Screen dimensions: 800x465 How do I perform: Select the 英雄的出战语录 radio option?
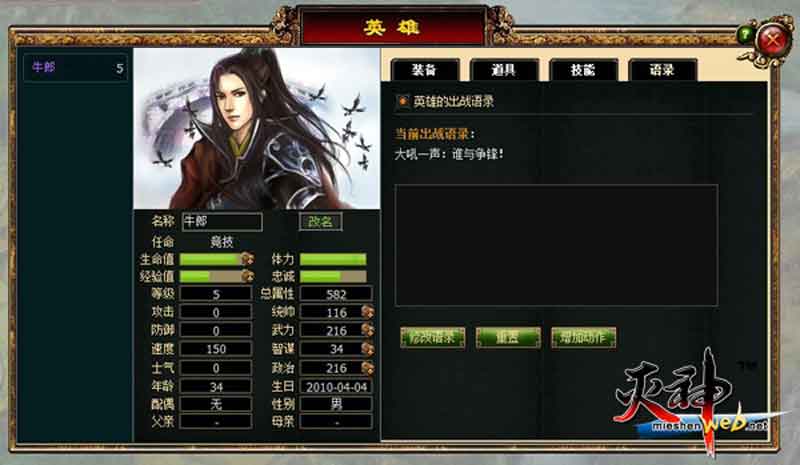(x=403, y=101)
